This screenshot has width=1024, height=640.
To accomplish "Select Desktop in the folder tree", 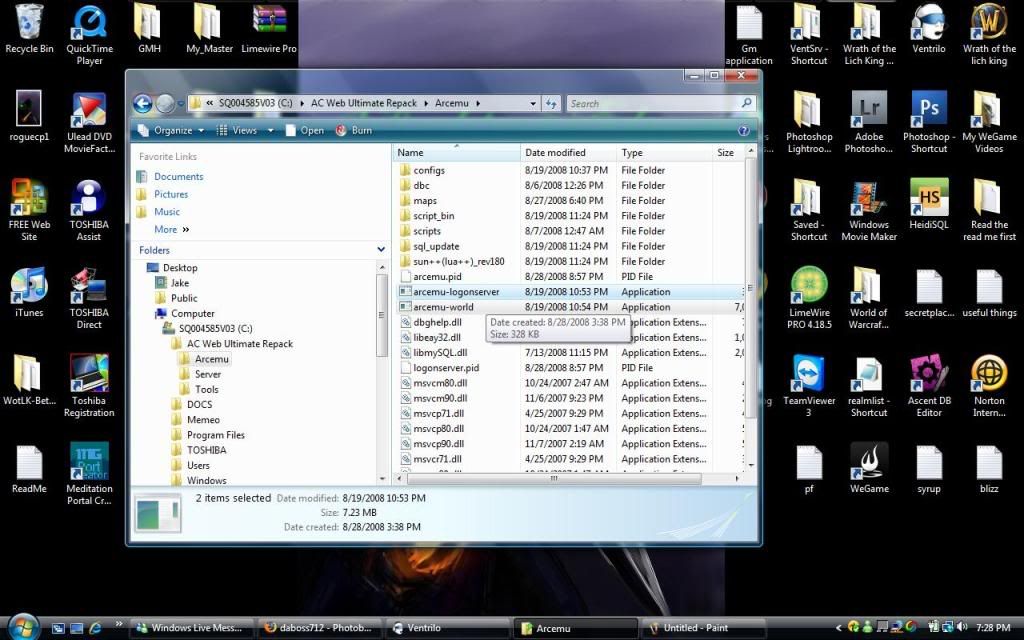I will click(x=180, y=268).
